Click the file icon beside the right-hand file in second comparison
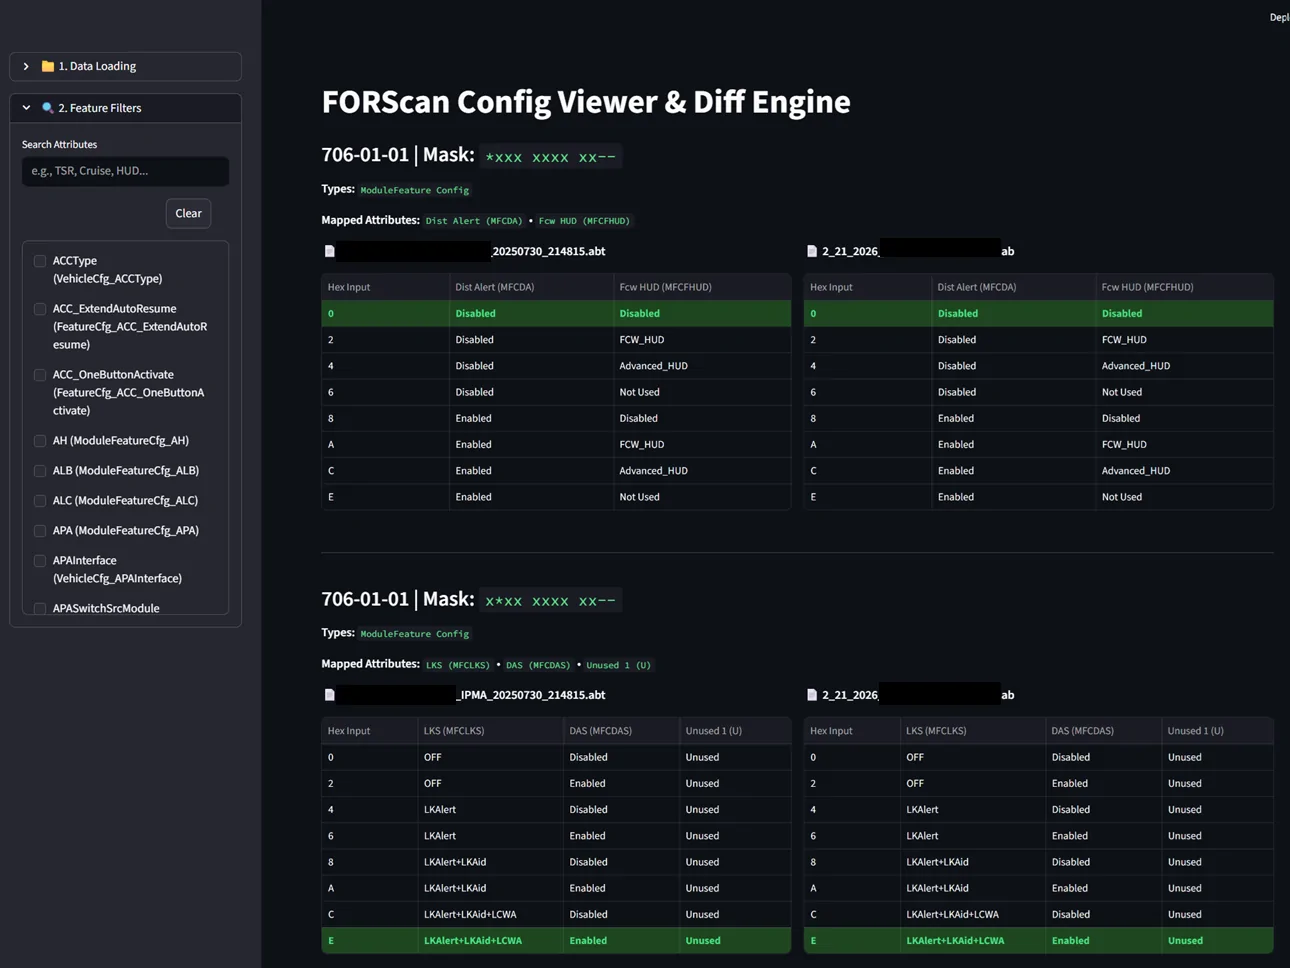 (x=810, y=694)
